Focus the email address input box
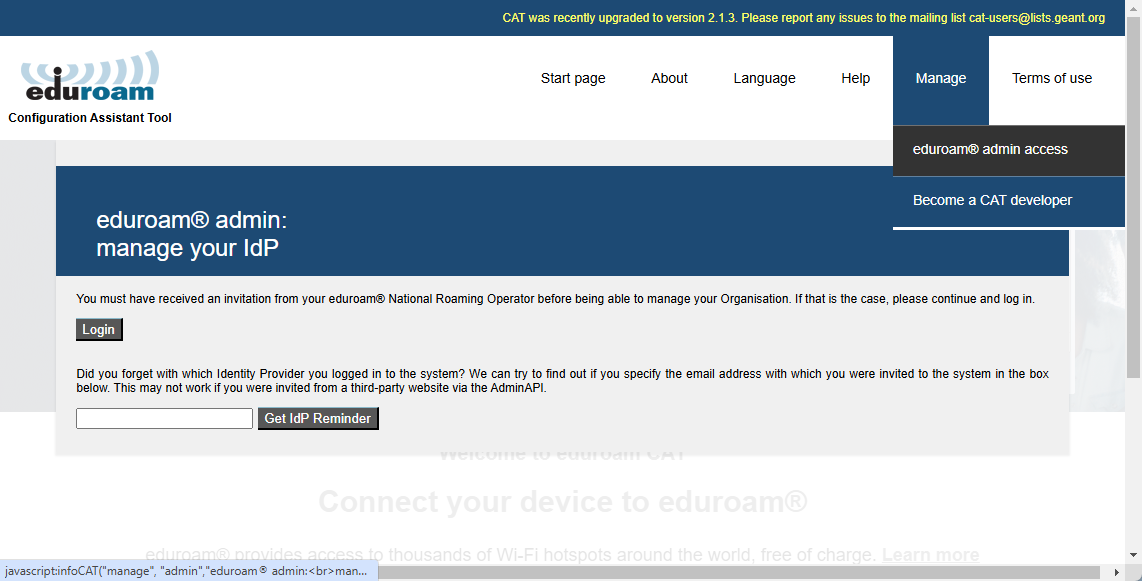The width and height of the screenshot is (1142, 581). point(165,419)
